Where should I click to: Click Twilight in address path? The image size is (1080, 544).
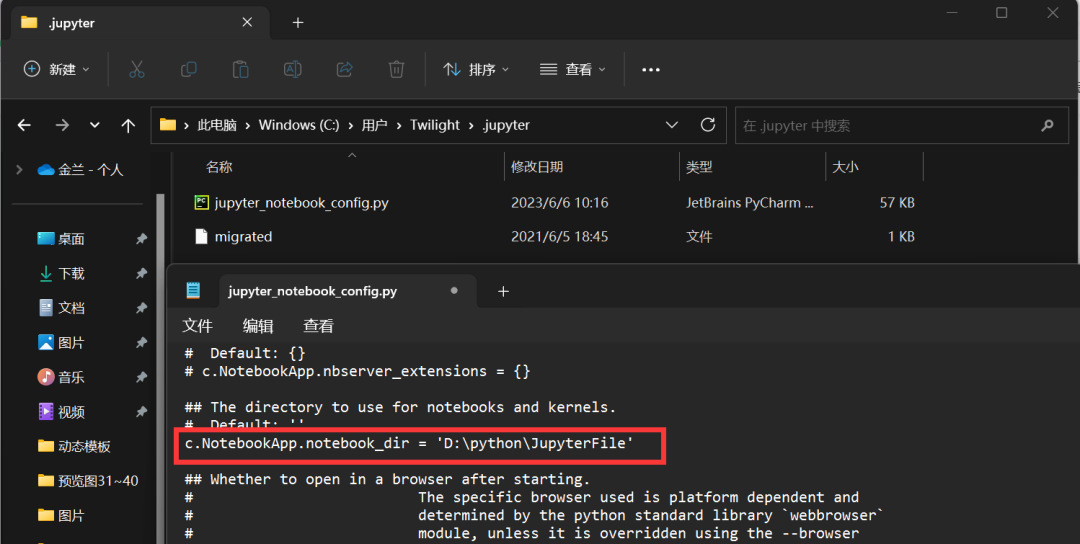pos(435,125)
